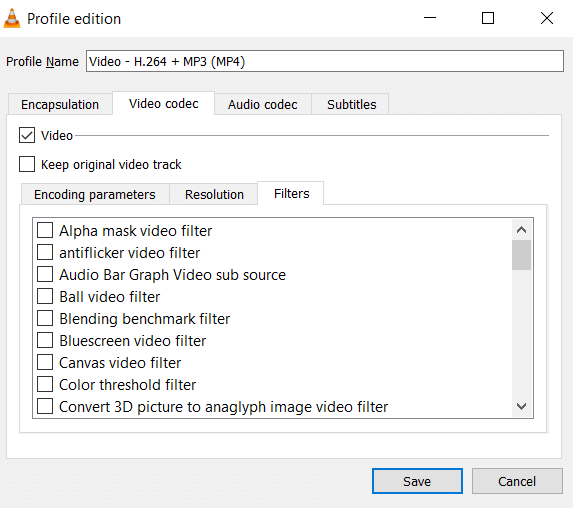The height and width of the screenshot is (508, 573).
Task: Enable Keep original video track
Action: [27, 164]
